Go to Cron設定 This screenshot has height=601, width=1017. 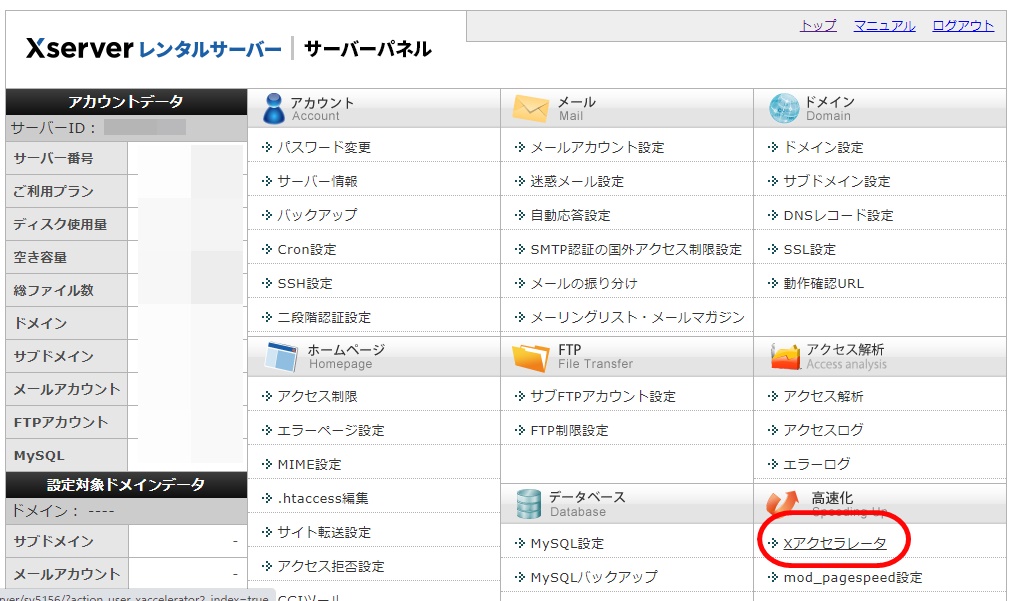(x=307, y=250)
